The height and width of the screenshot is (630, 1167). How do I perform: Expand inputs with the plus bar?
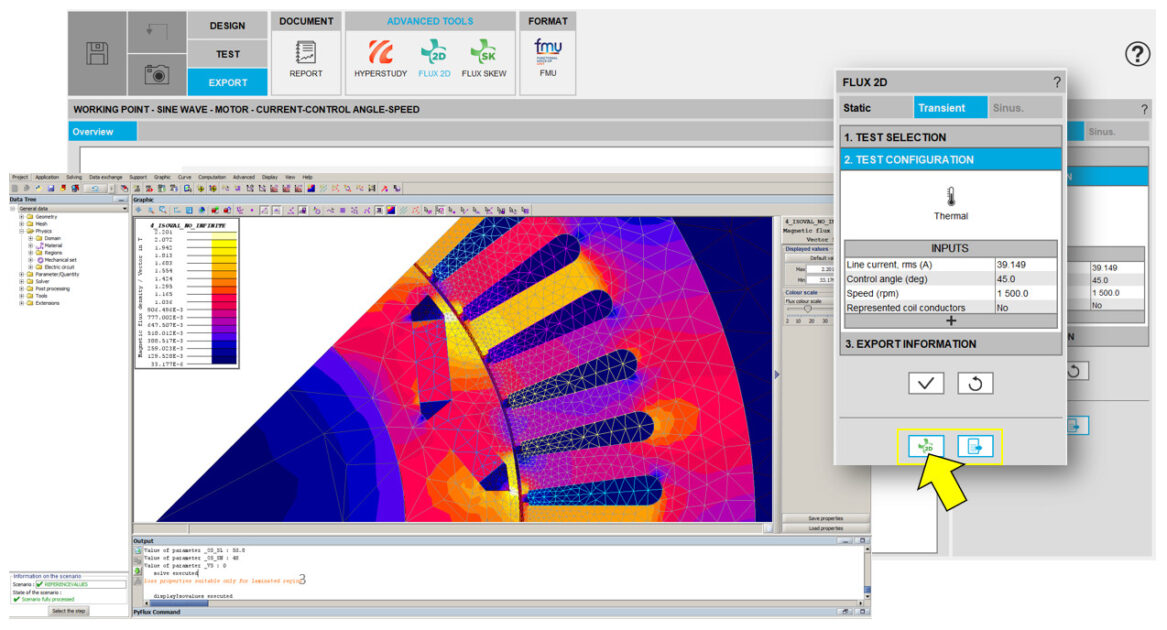(x=950, y=321)
